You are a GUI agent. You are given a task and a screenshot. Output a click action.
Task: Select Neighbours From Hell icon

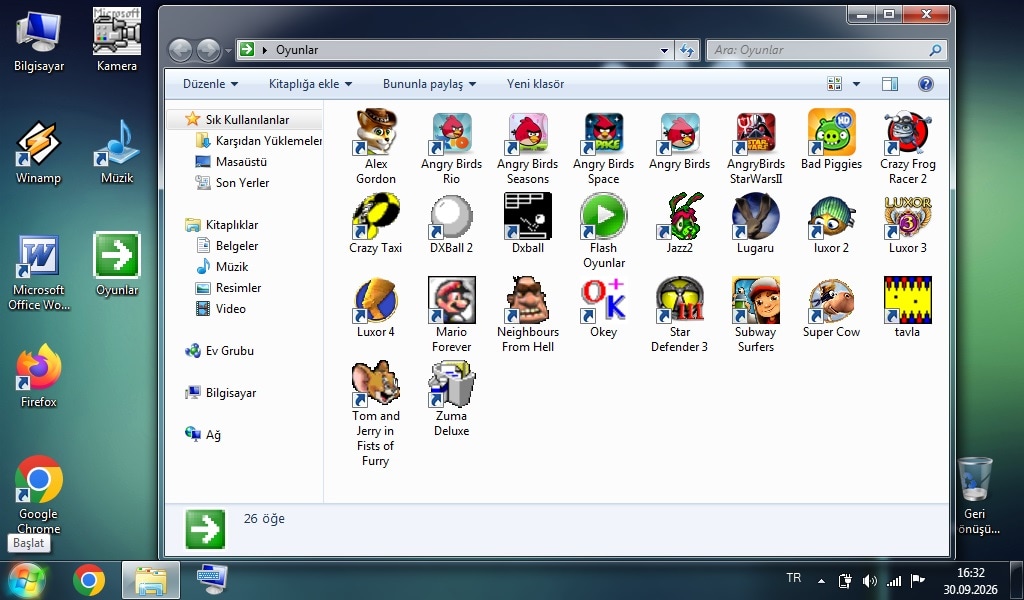528,315
